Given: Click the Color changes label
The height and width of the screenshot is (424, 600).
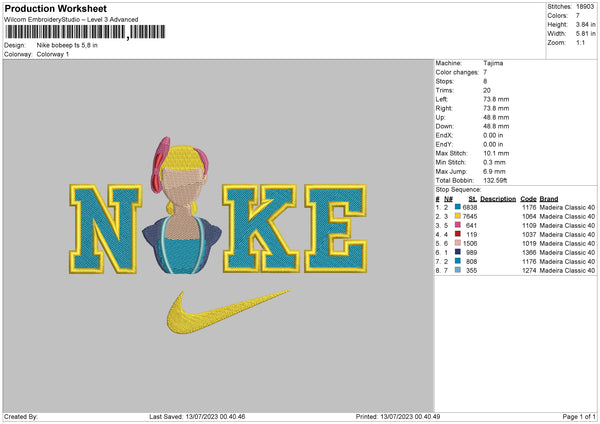Looking at the screenshot, I should 457,72.
